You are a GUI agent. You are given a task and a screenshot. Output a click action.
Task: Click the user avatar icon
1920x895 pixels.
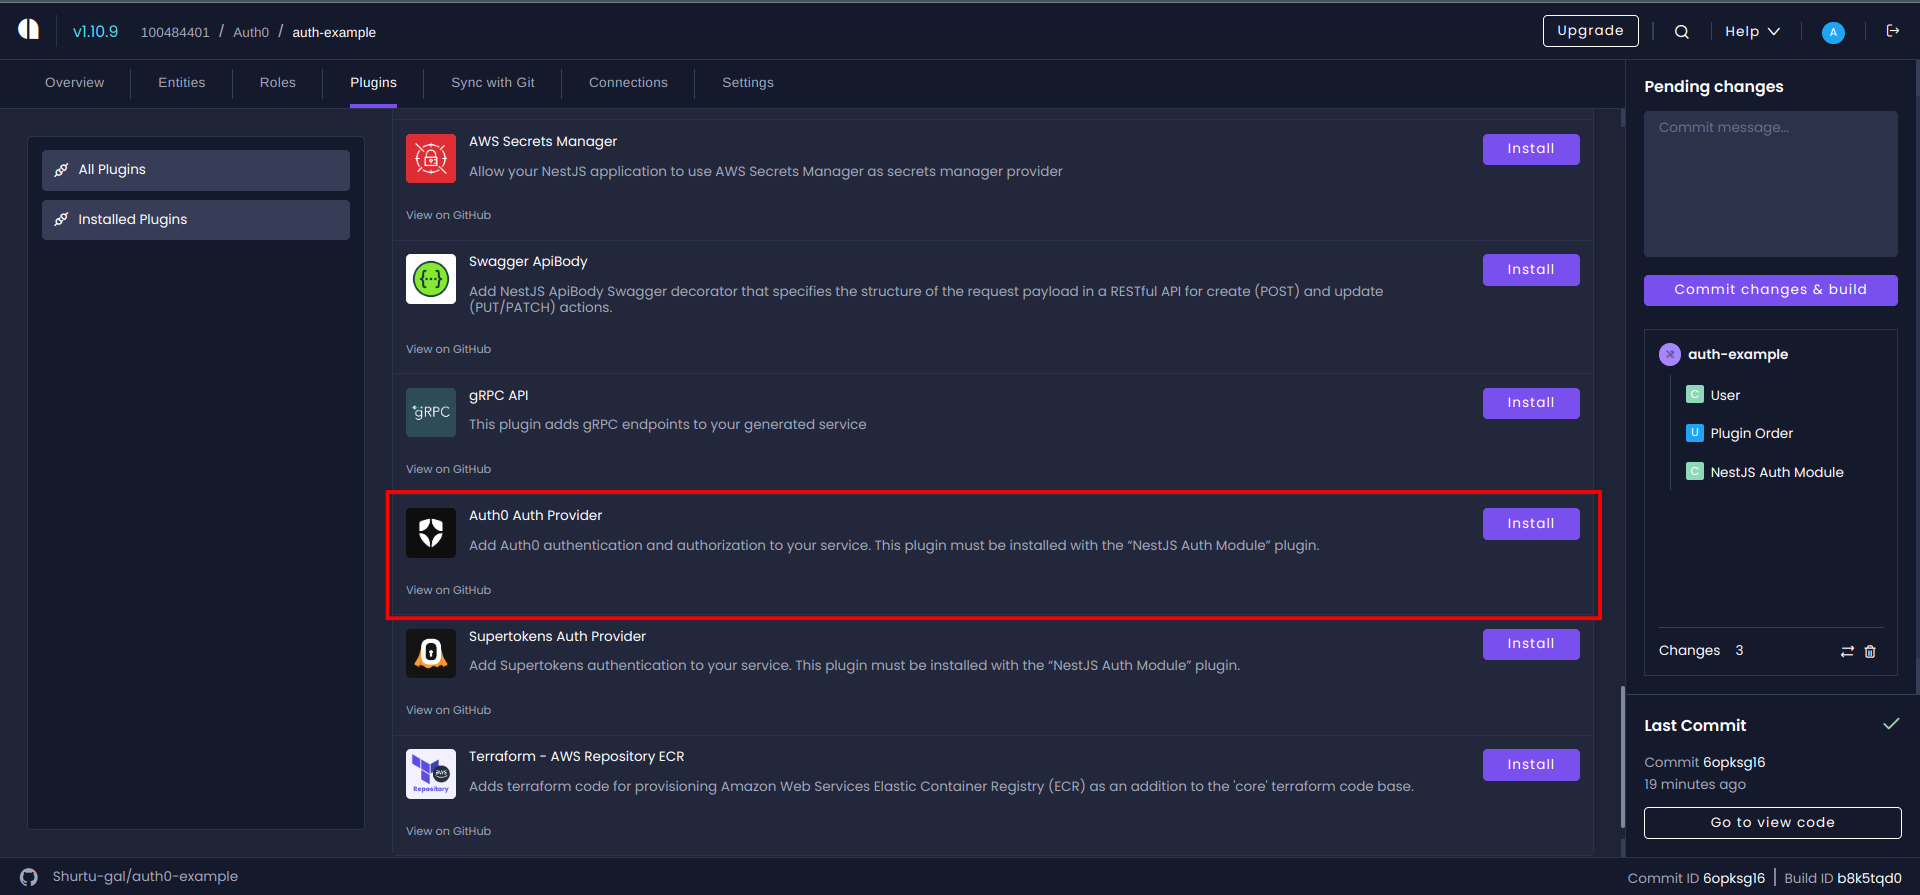point(1833,32)
